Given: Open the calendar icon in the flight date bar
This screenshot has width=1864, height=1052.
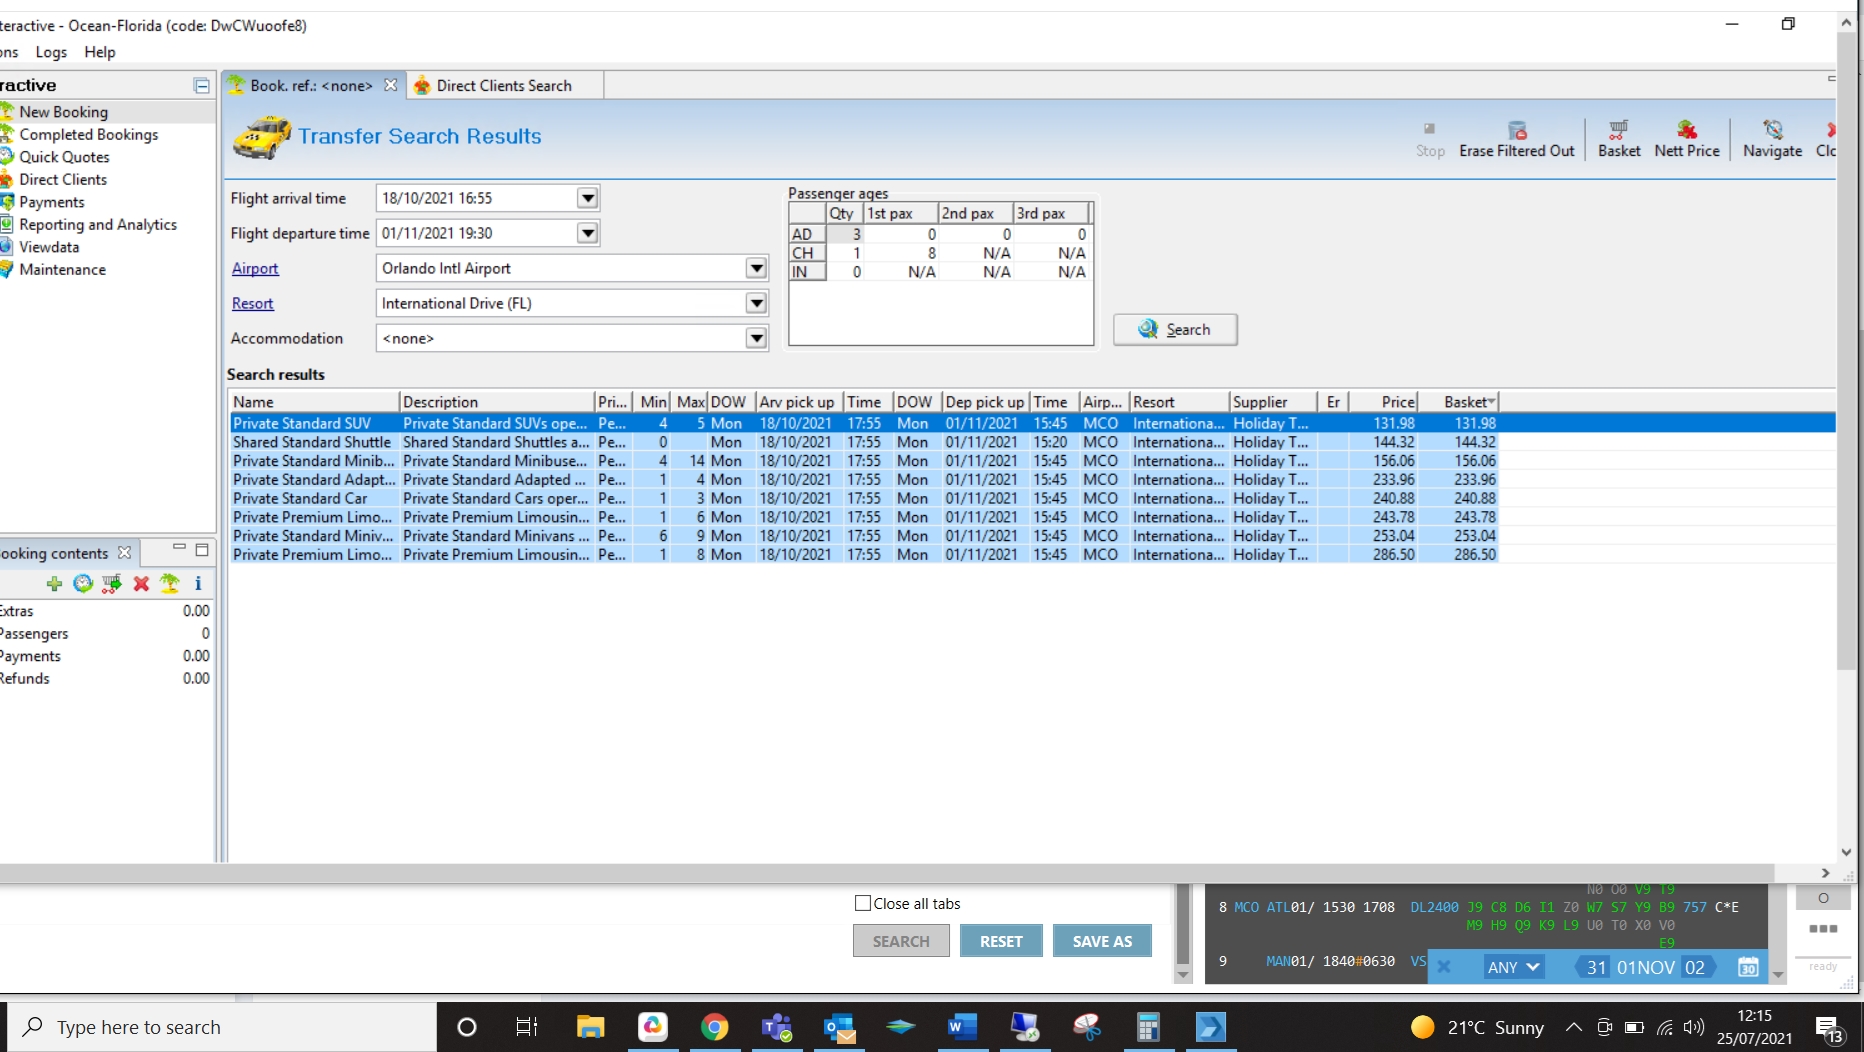Looking at the screenshot, I should [1748, 967].
